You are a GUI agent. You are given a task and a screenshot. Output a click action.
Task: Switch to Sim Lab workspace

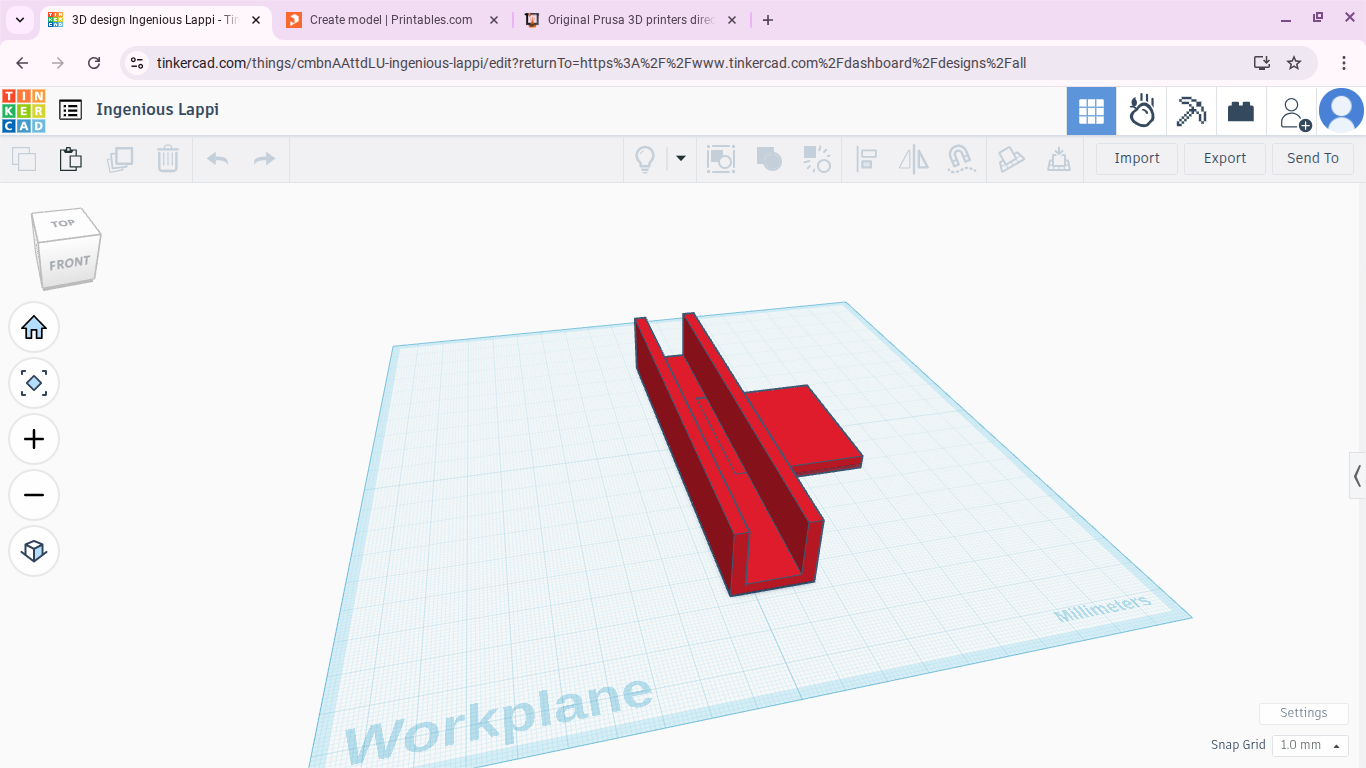(1142, 111)
